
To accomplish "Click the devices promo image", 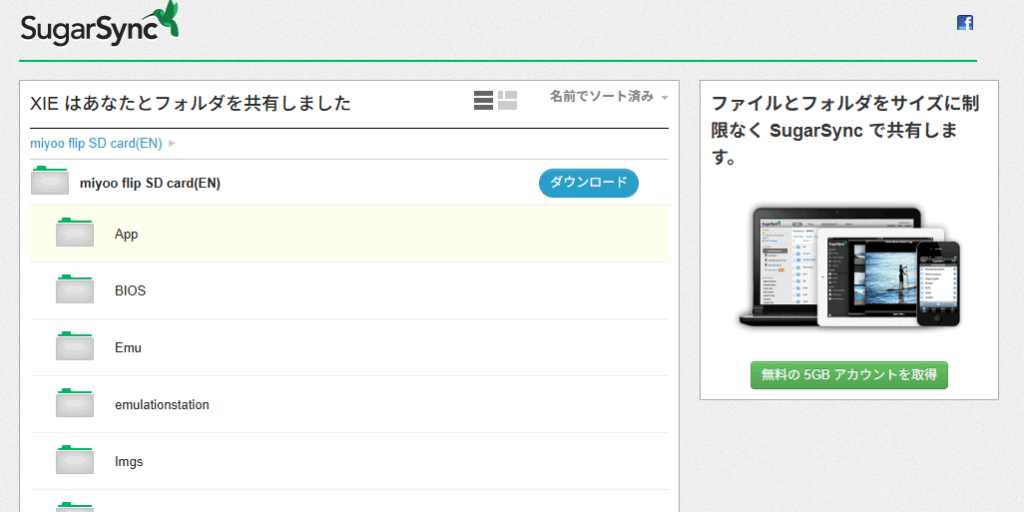I will click(849, 266).
